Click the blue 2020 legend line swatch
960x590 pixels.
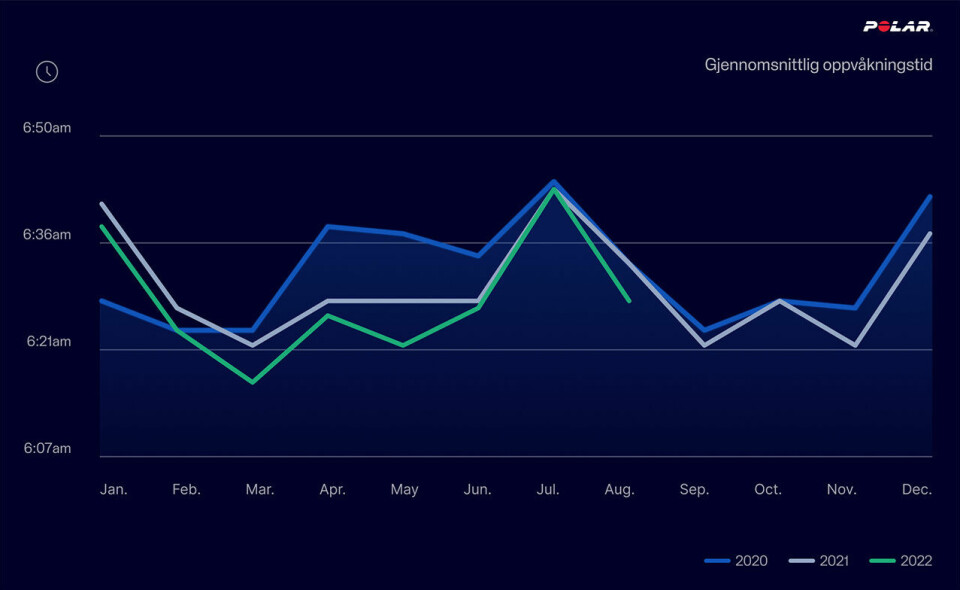coord(717,561)
